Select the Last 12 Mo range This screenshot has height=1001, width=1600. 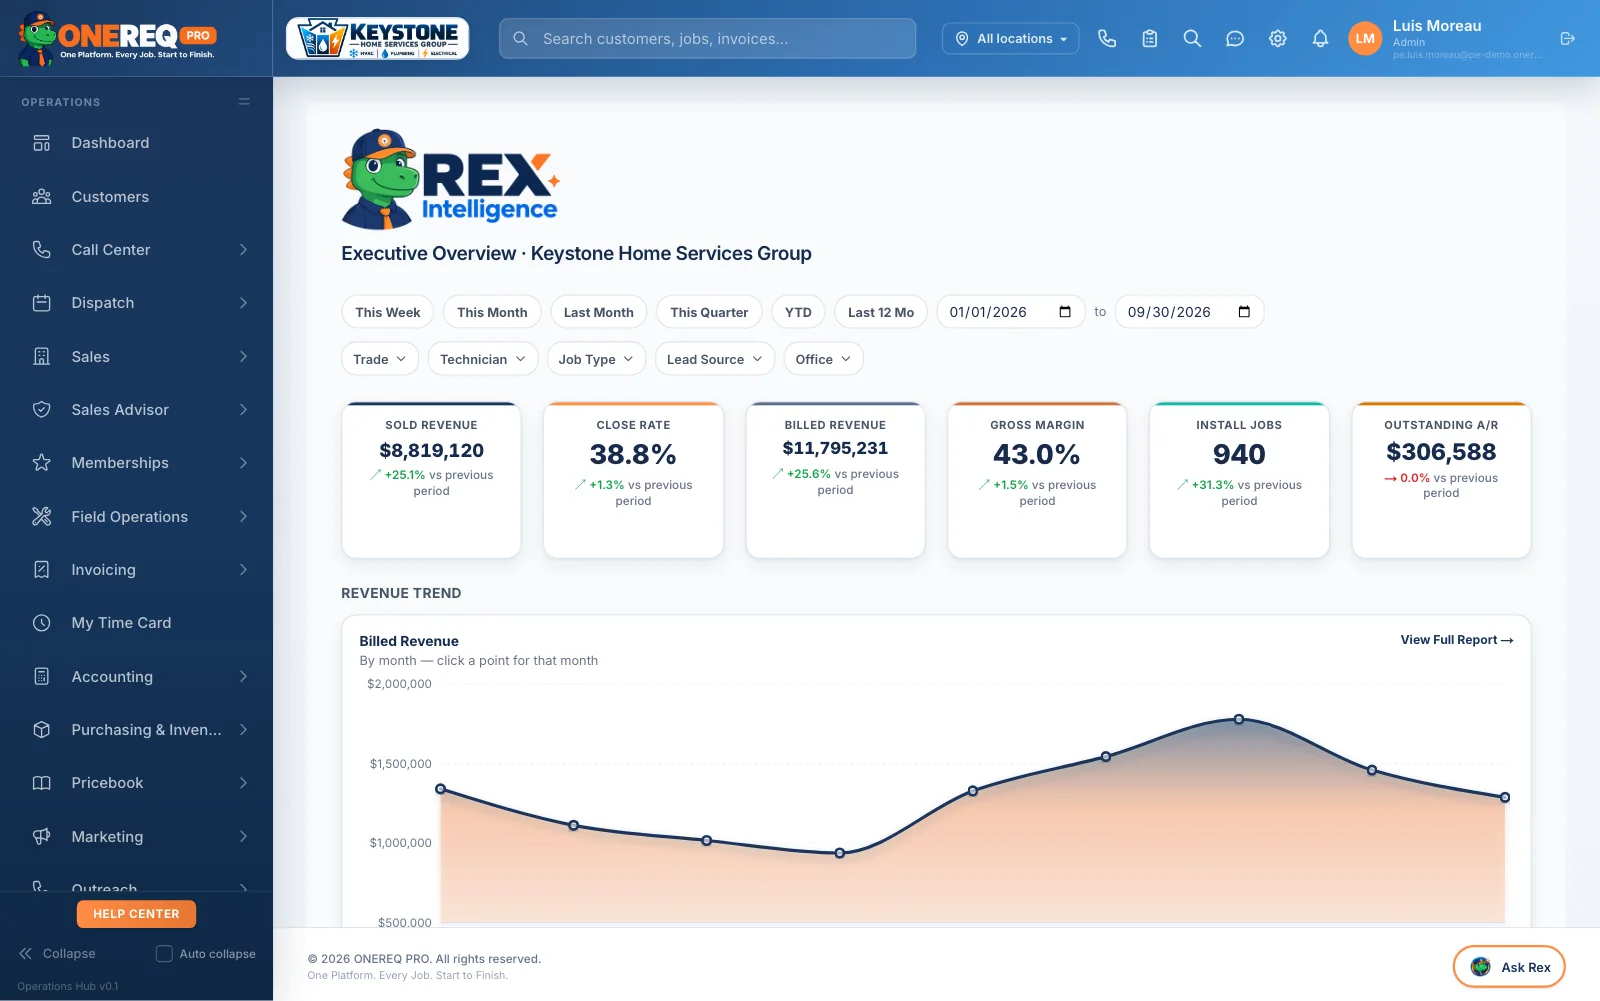(x=881, y=312)
